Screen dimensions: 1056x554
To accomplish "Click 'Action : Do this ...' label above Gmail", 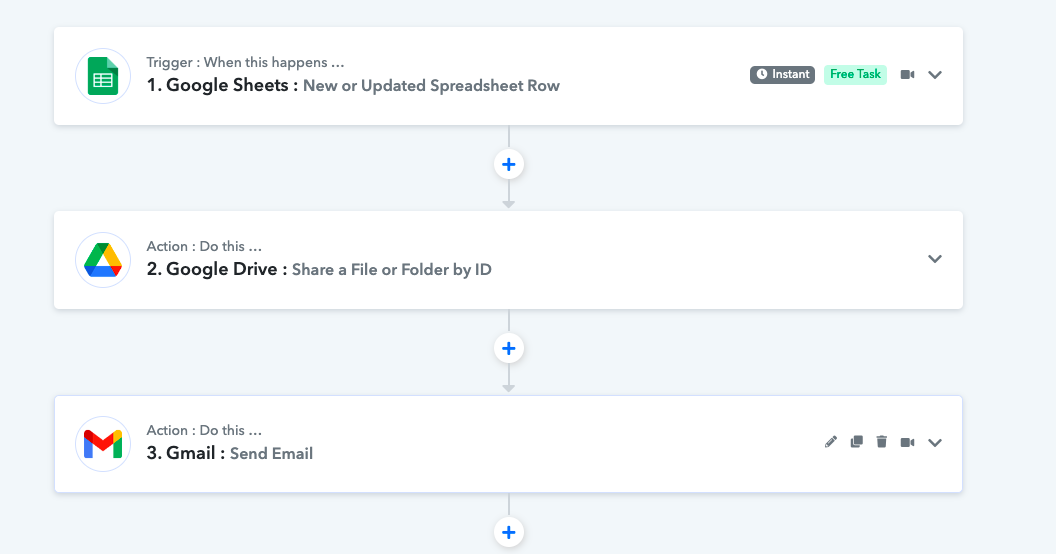I will coord(204,430).
